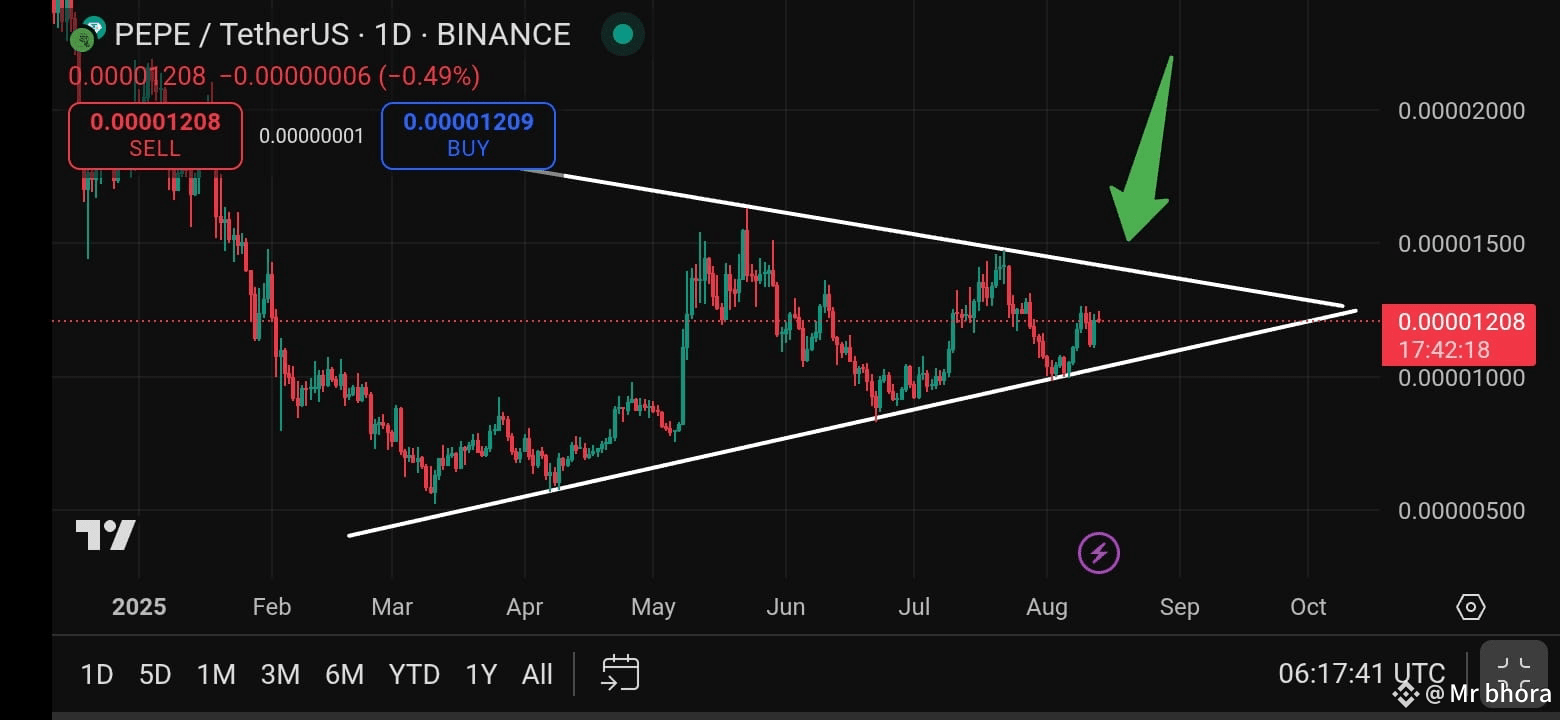Click the current price label 0.00001208 on axis

pyautogui.click(x=1459, y=335)
